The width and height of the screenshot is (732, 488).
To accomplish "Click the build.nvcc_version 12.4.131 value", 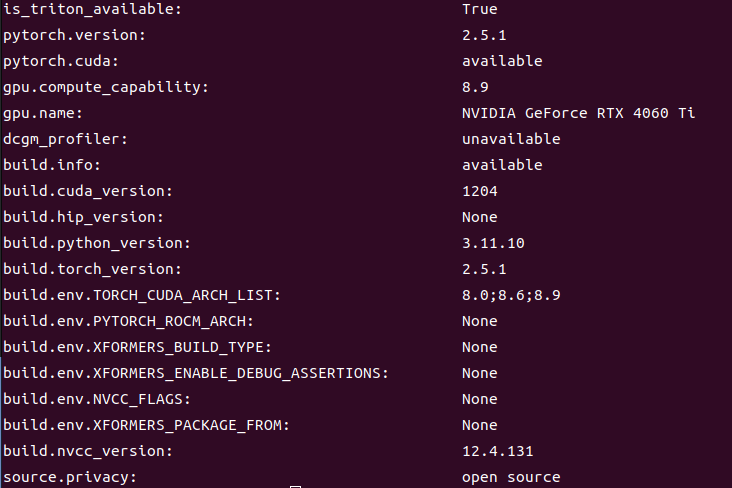I will click(x=497, y=452).
